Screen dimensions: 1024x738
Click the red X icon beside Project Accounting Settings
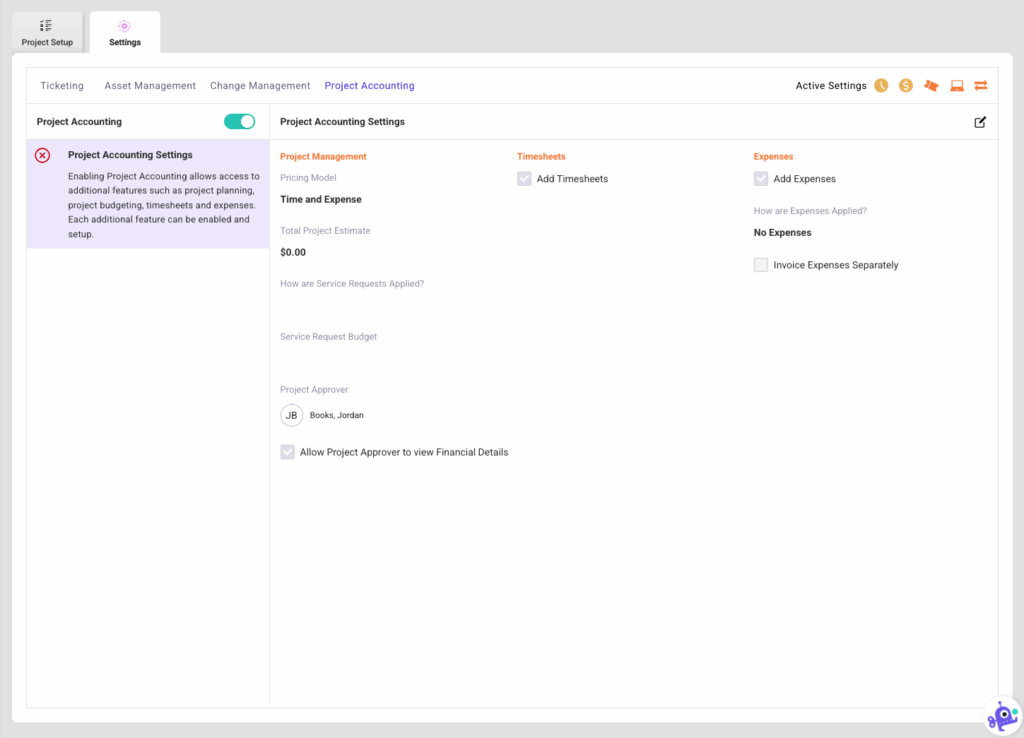click(x=40, y=155)
